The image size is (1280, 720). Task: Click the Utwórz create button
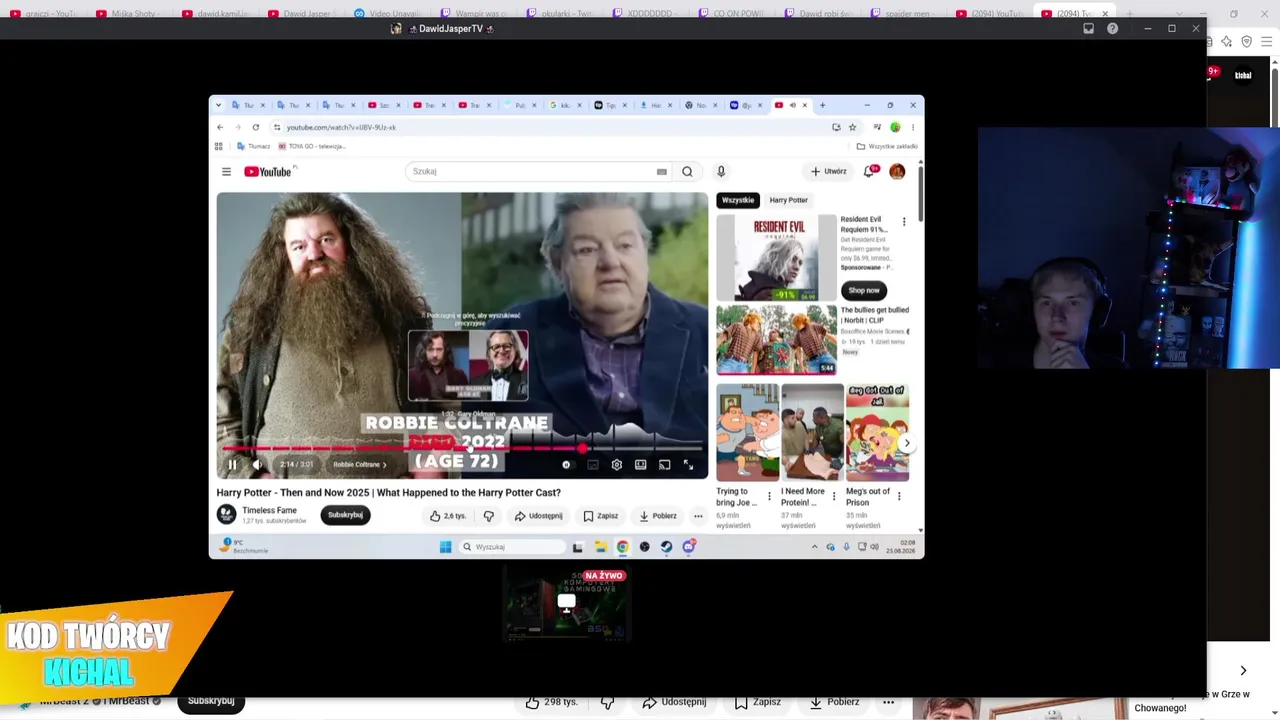[829, 172]
